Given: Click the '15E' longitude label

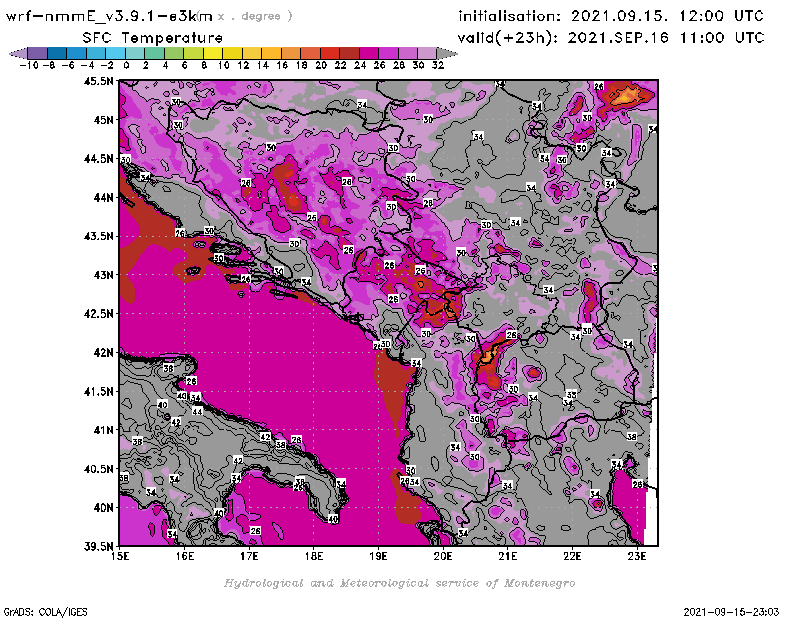Looking at the screenshot, I should pos(120,556).
